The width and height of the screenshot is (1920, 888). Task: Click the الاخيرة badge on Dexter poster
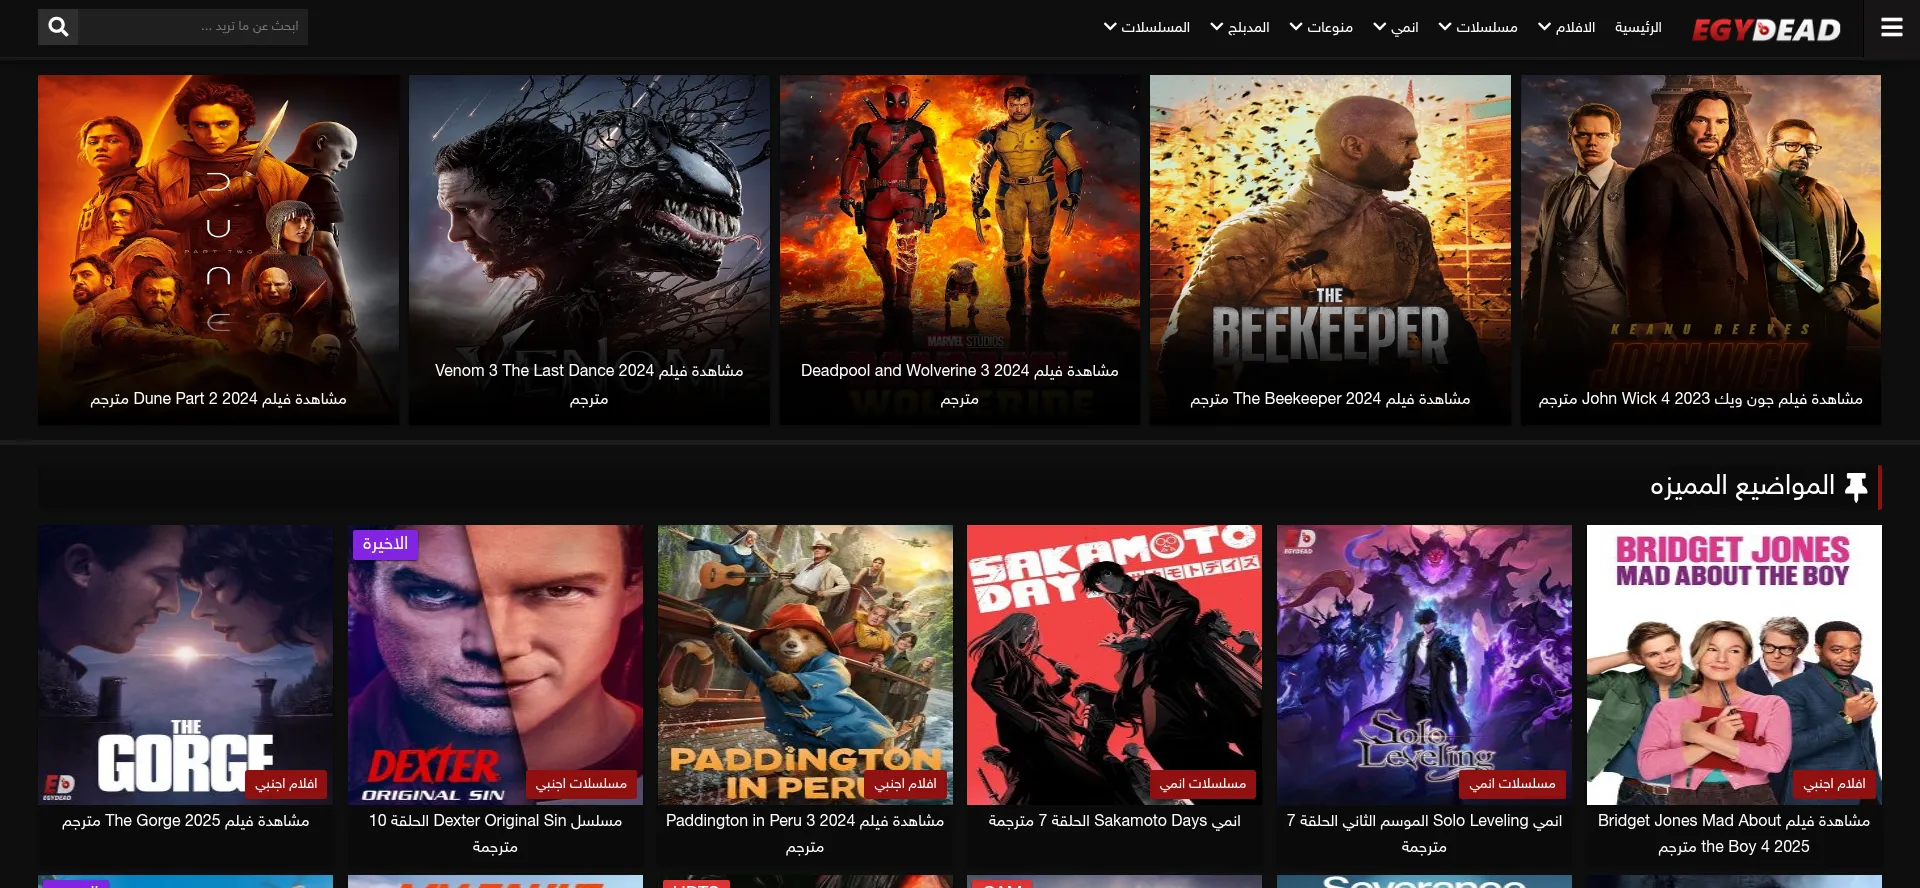(x=385, y=544)
